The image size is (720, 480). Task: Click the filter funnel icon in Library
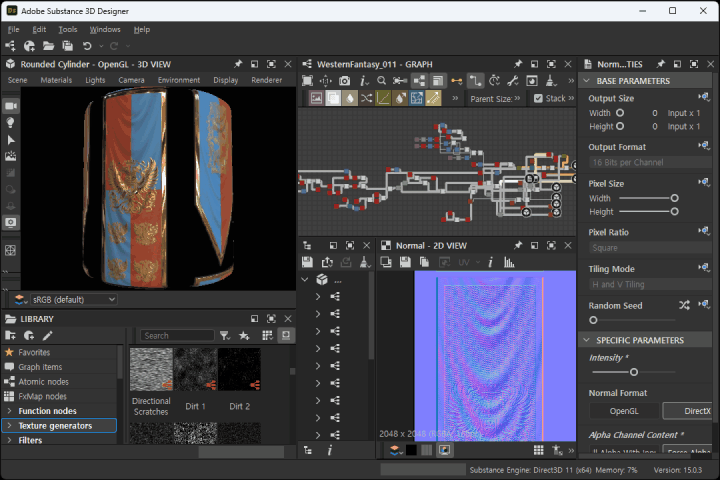point(225,336)
